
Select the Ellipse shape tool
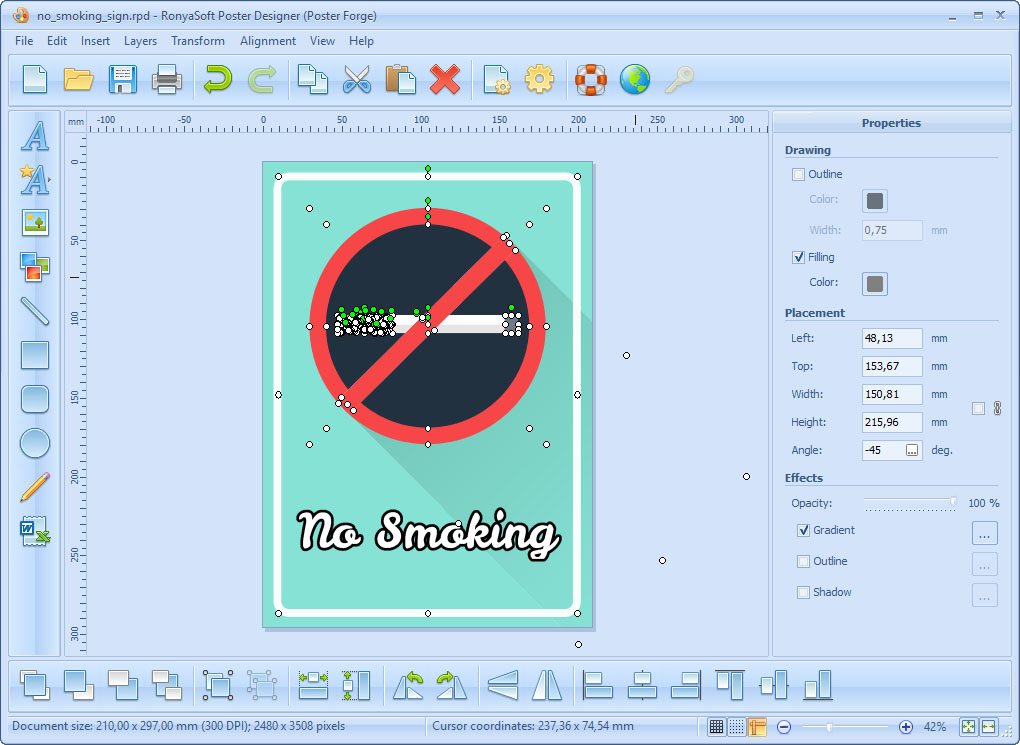[35, 442]
